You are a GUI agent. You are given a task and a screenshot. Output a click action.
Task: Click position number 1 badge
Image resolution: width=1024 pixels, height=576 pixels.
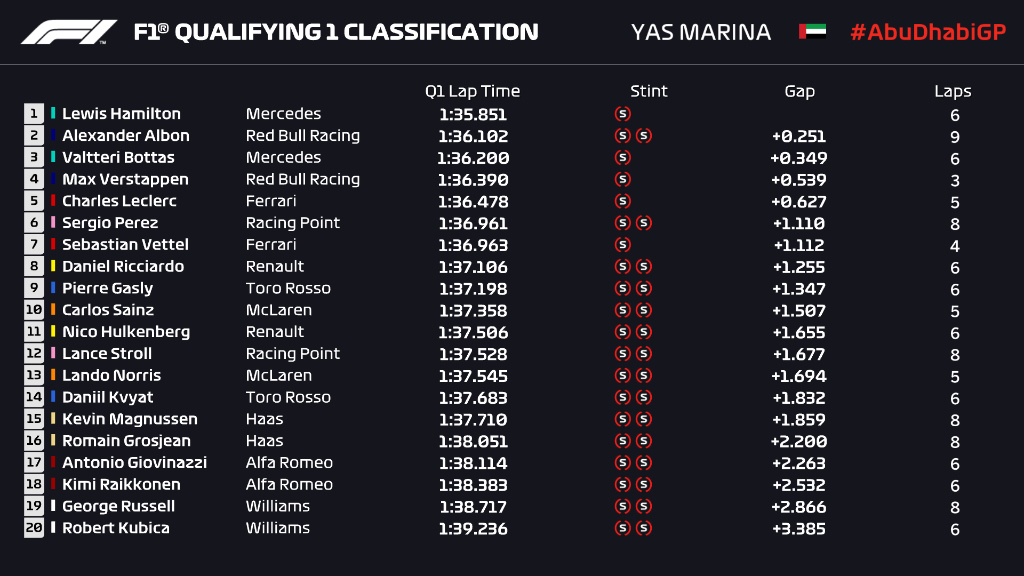point(34,114)
